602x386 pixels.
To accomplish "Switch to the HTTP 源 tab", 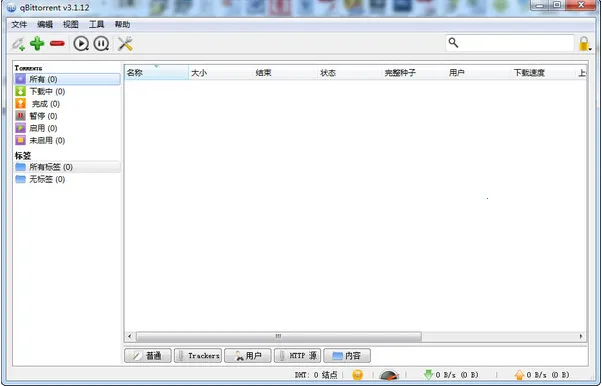I will click(x=298, y=356).
